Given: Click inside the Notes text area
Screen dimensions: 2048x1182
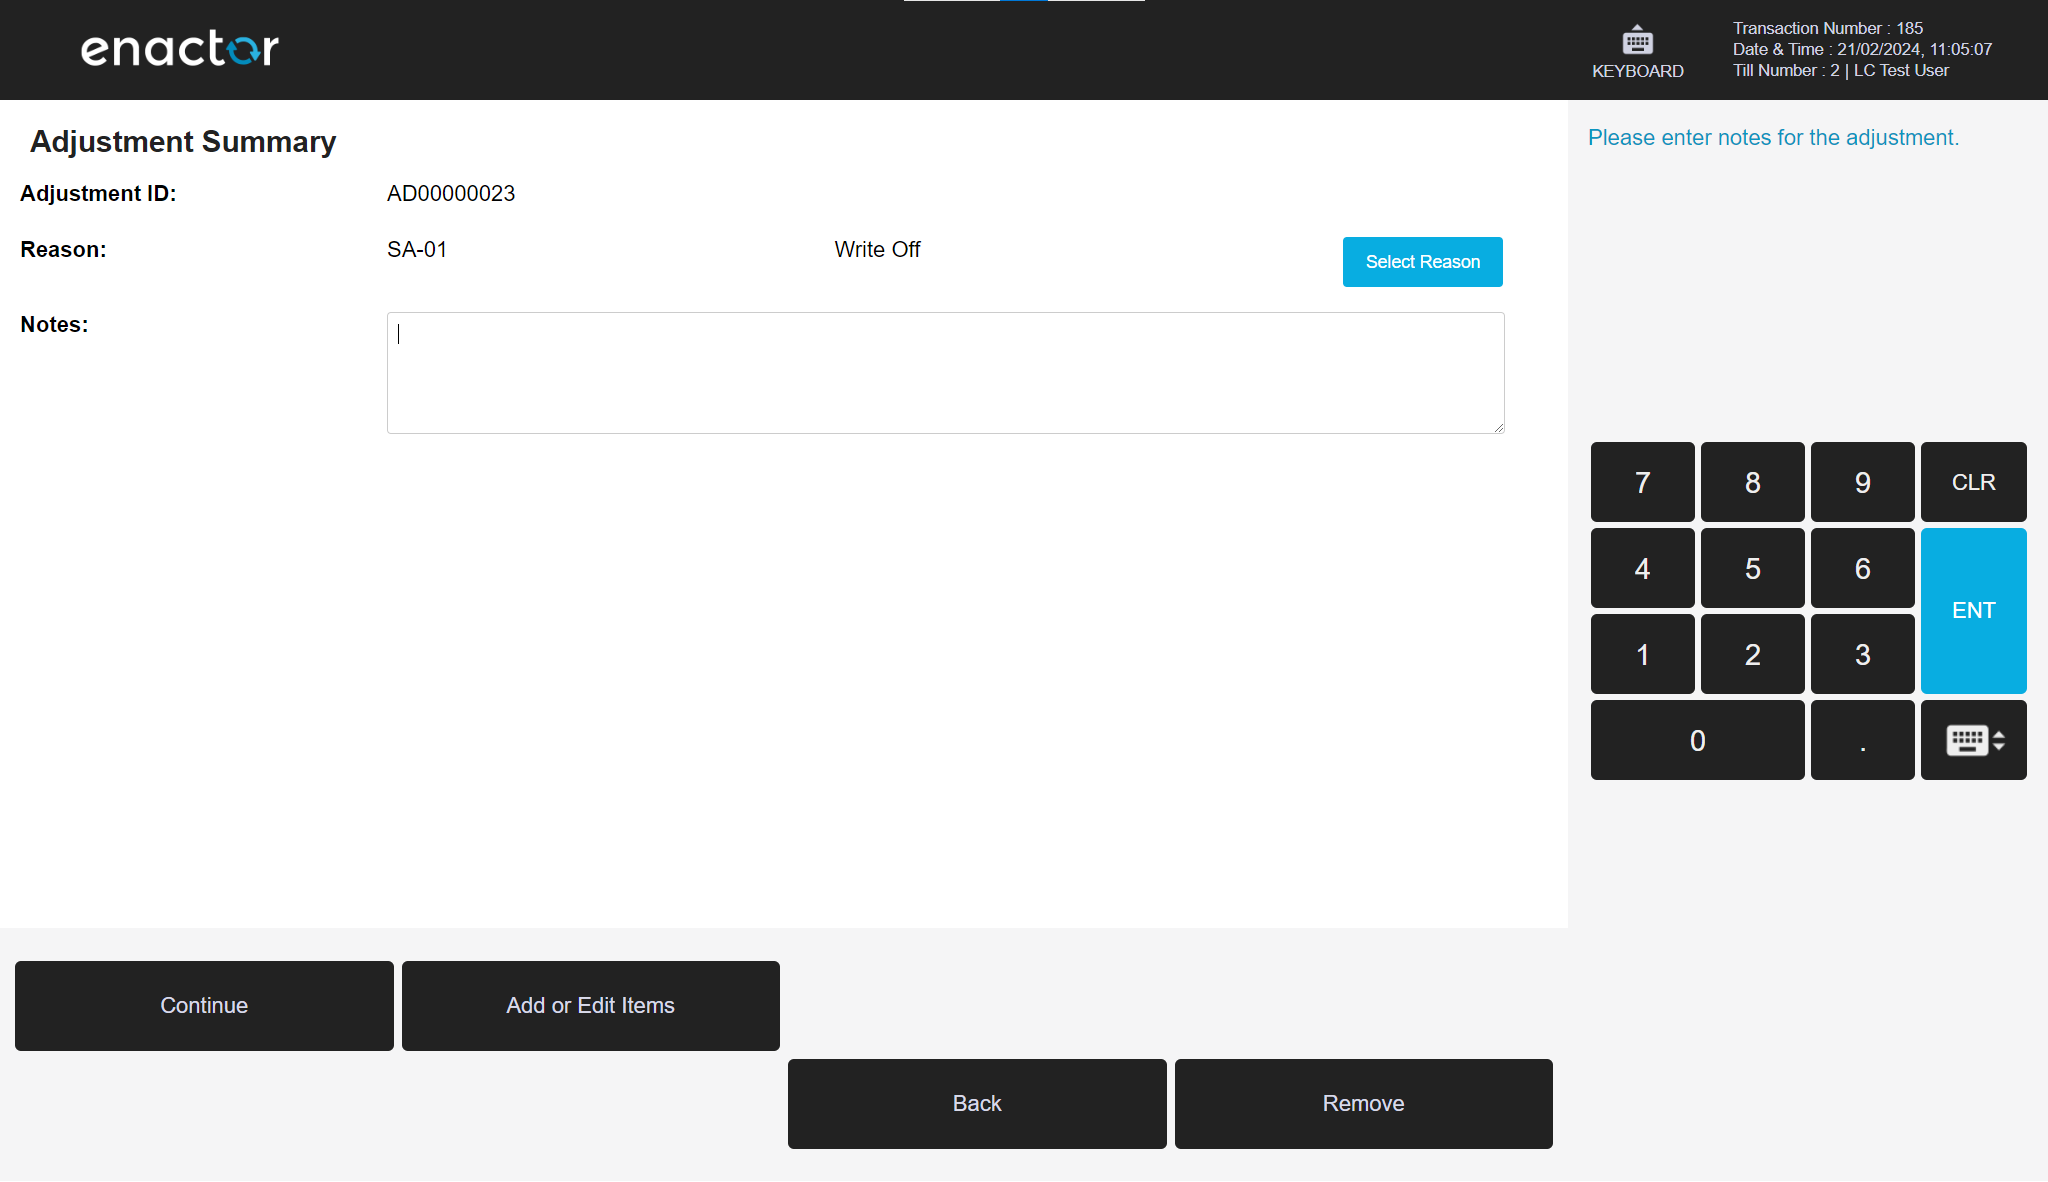Looking at the screenshot, I should [x=945, y=373].
